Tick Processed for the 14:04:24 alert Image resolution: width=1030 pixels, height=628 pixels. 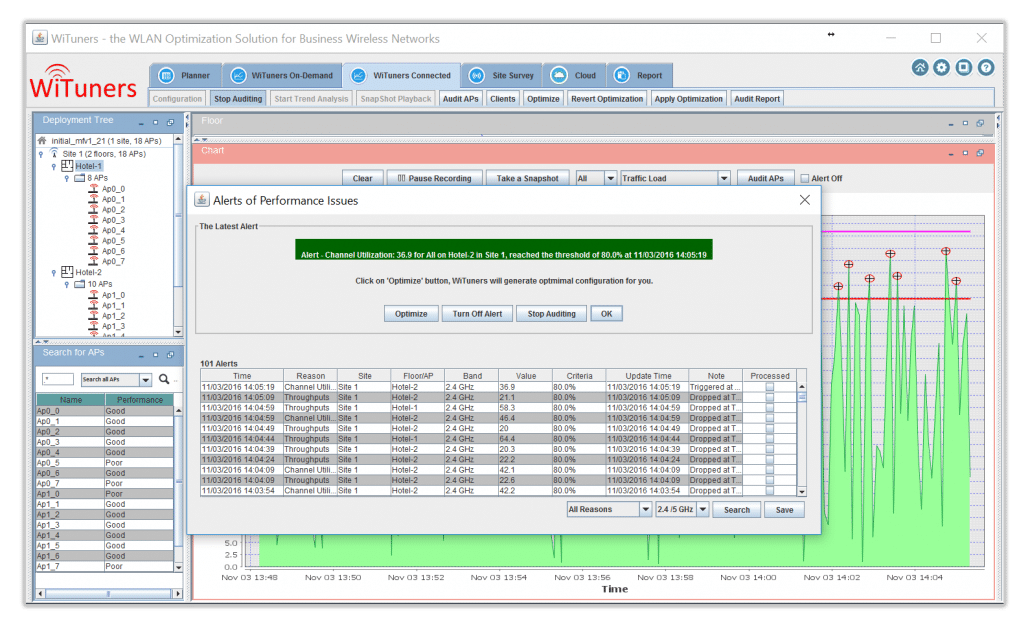[769, 460]
